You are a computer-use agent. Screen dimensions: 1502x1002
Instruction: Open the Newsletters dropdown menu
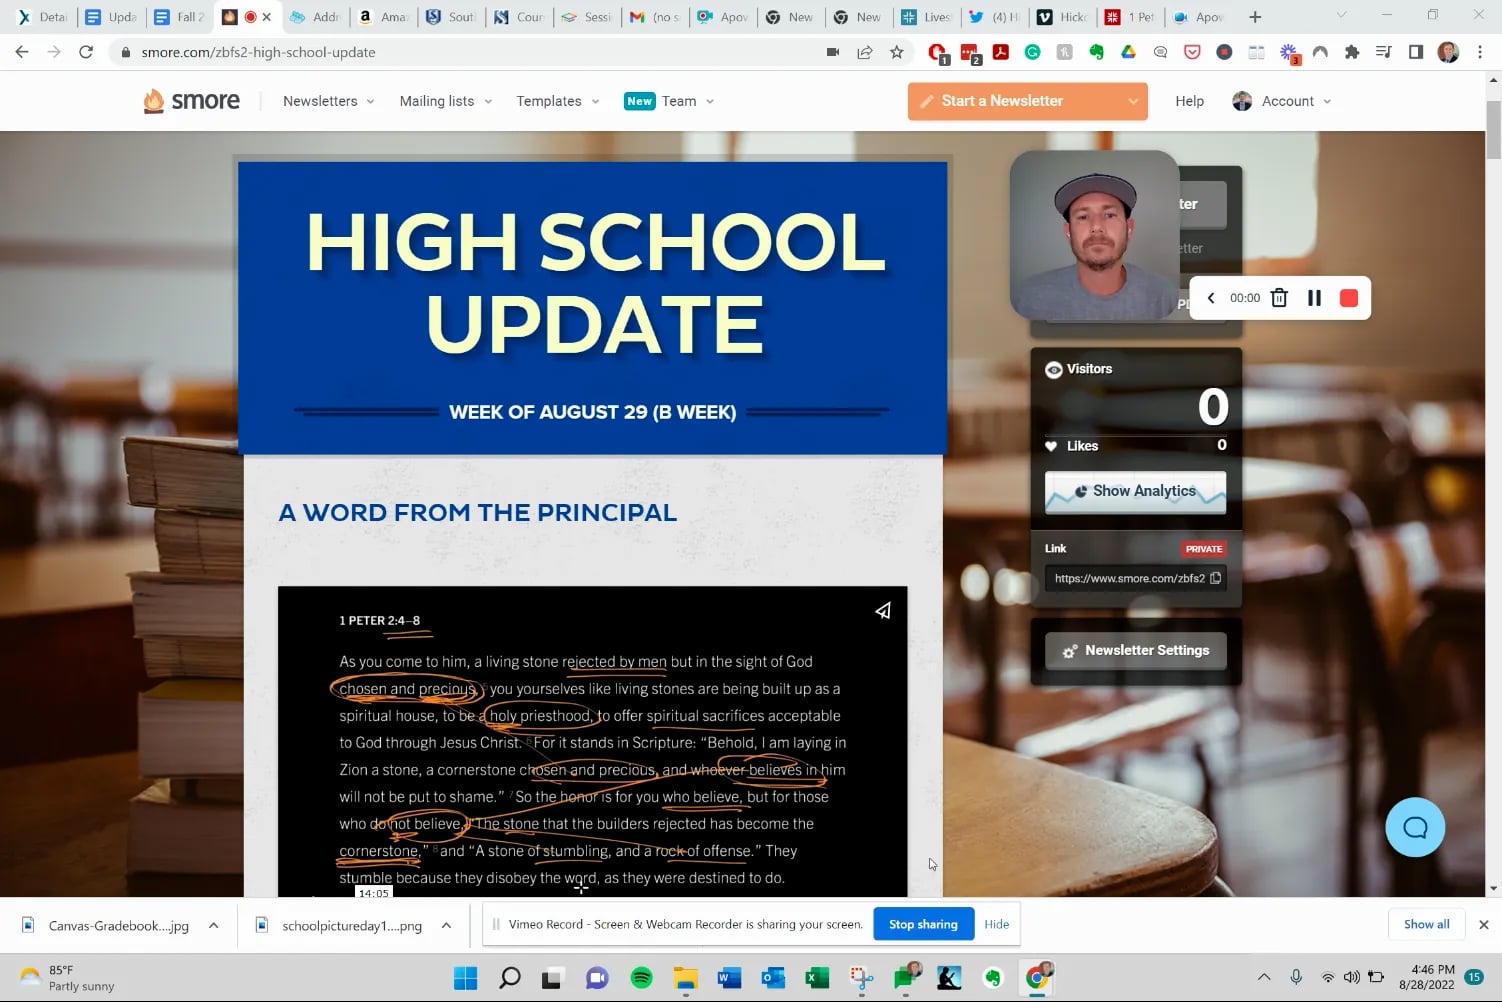pyautogui.click(x=329, y=101)
